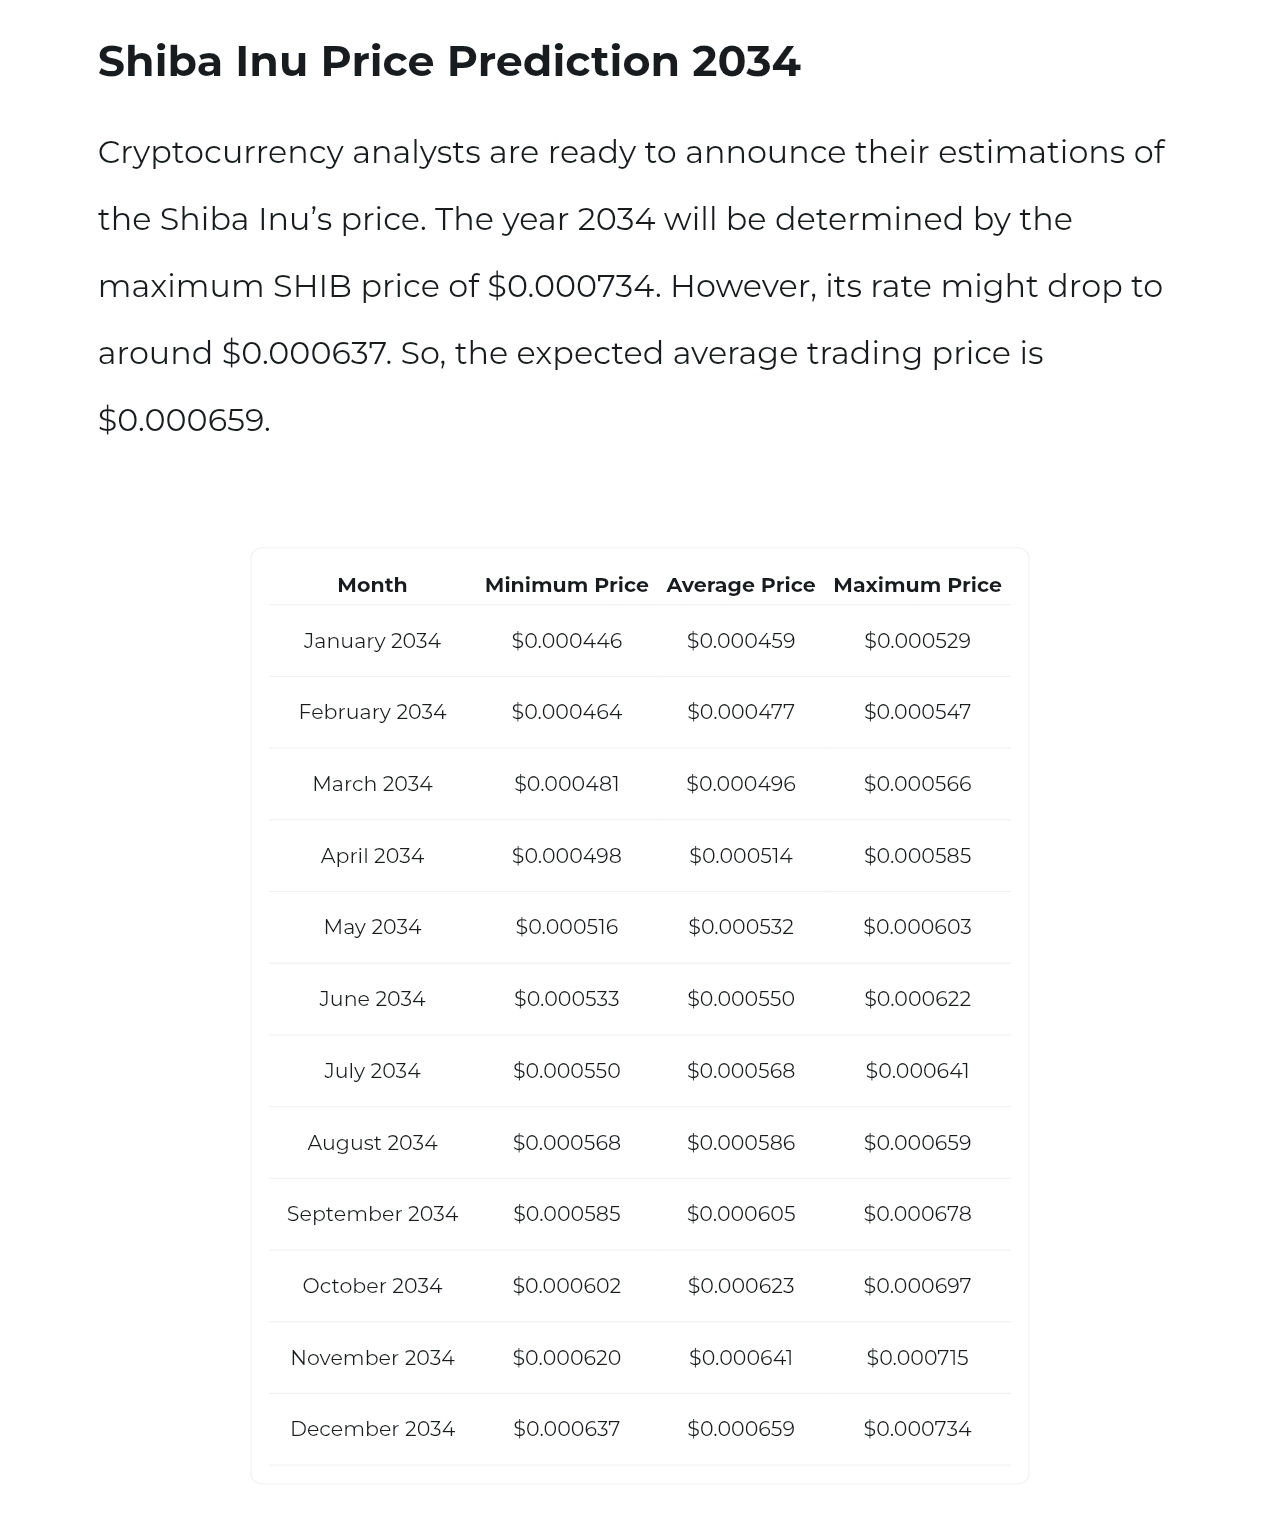The height and width of the screenshot is (1513, 1284).
Task: Click the April 2034 average price $0.000514
Action: pyautogui.click(x=740, y=856)
